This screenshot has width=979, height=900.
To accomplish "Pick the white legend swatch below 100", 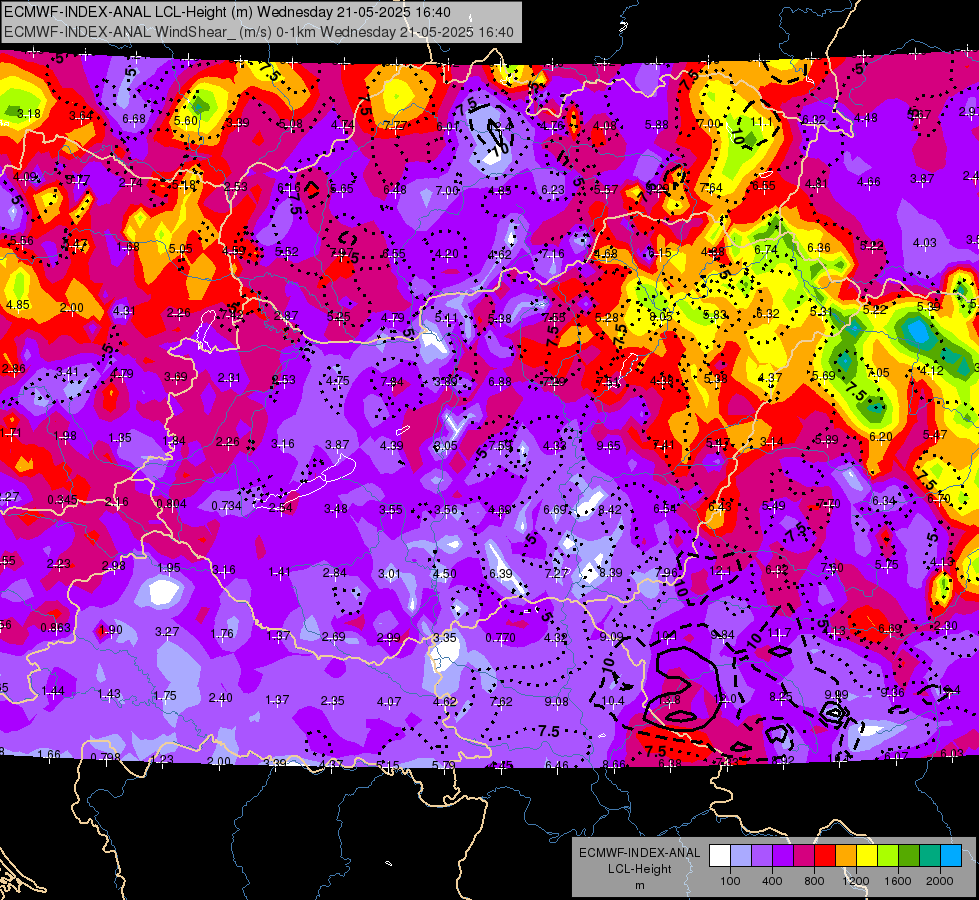I will tap(719, 856).
